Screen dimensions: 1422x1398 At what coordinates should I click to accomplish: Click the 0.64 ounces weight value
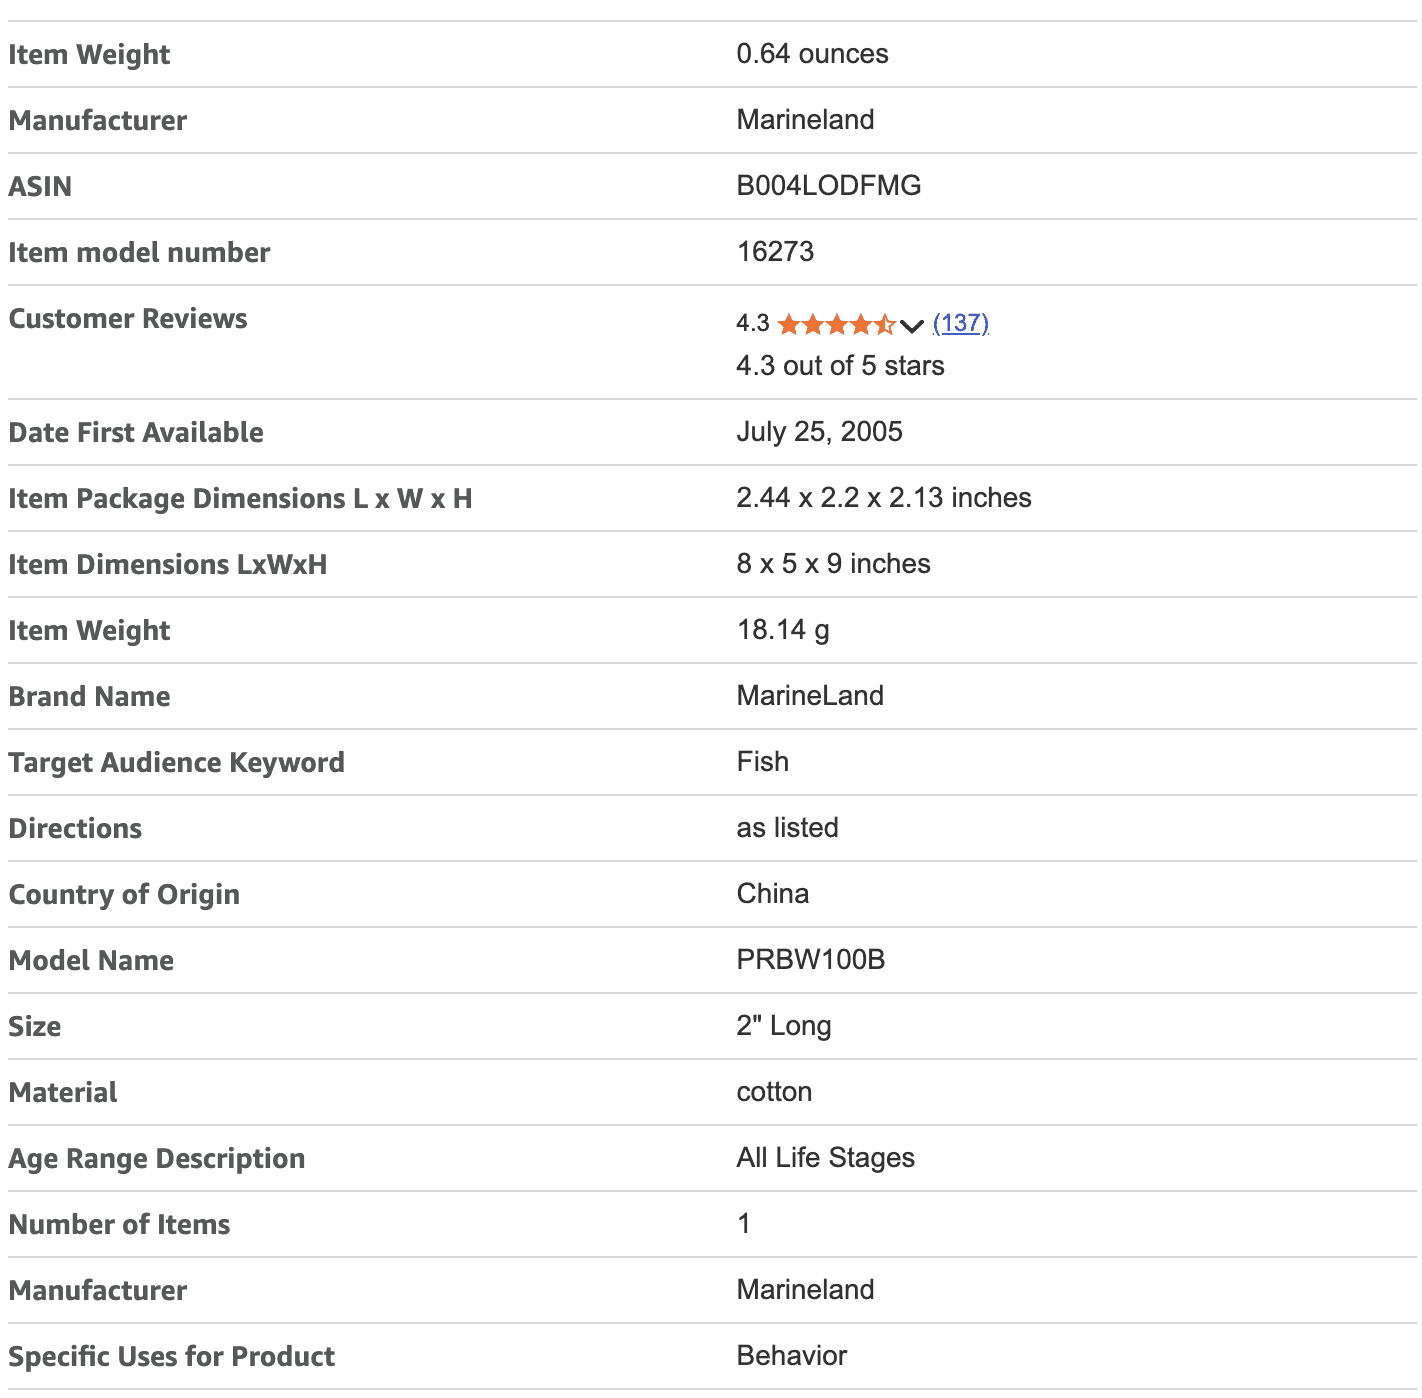click(x=812, y=54)
